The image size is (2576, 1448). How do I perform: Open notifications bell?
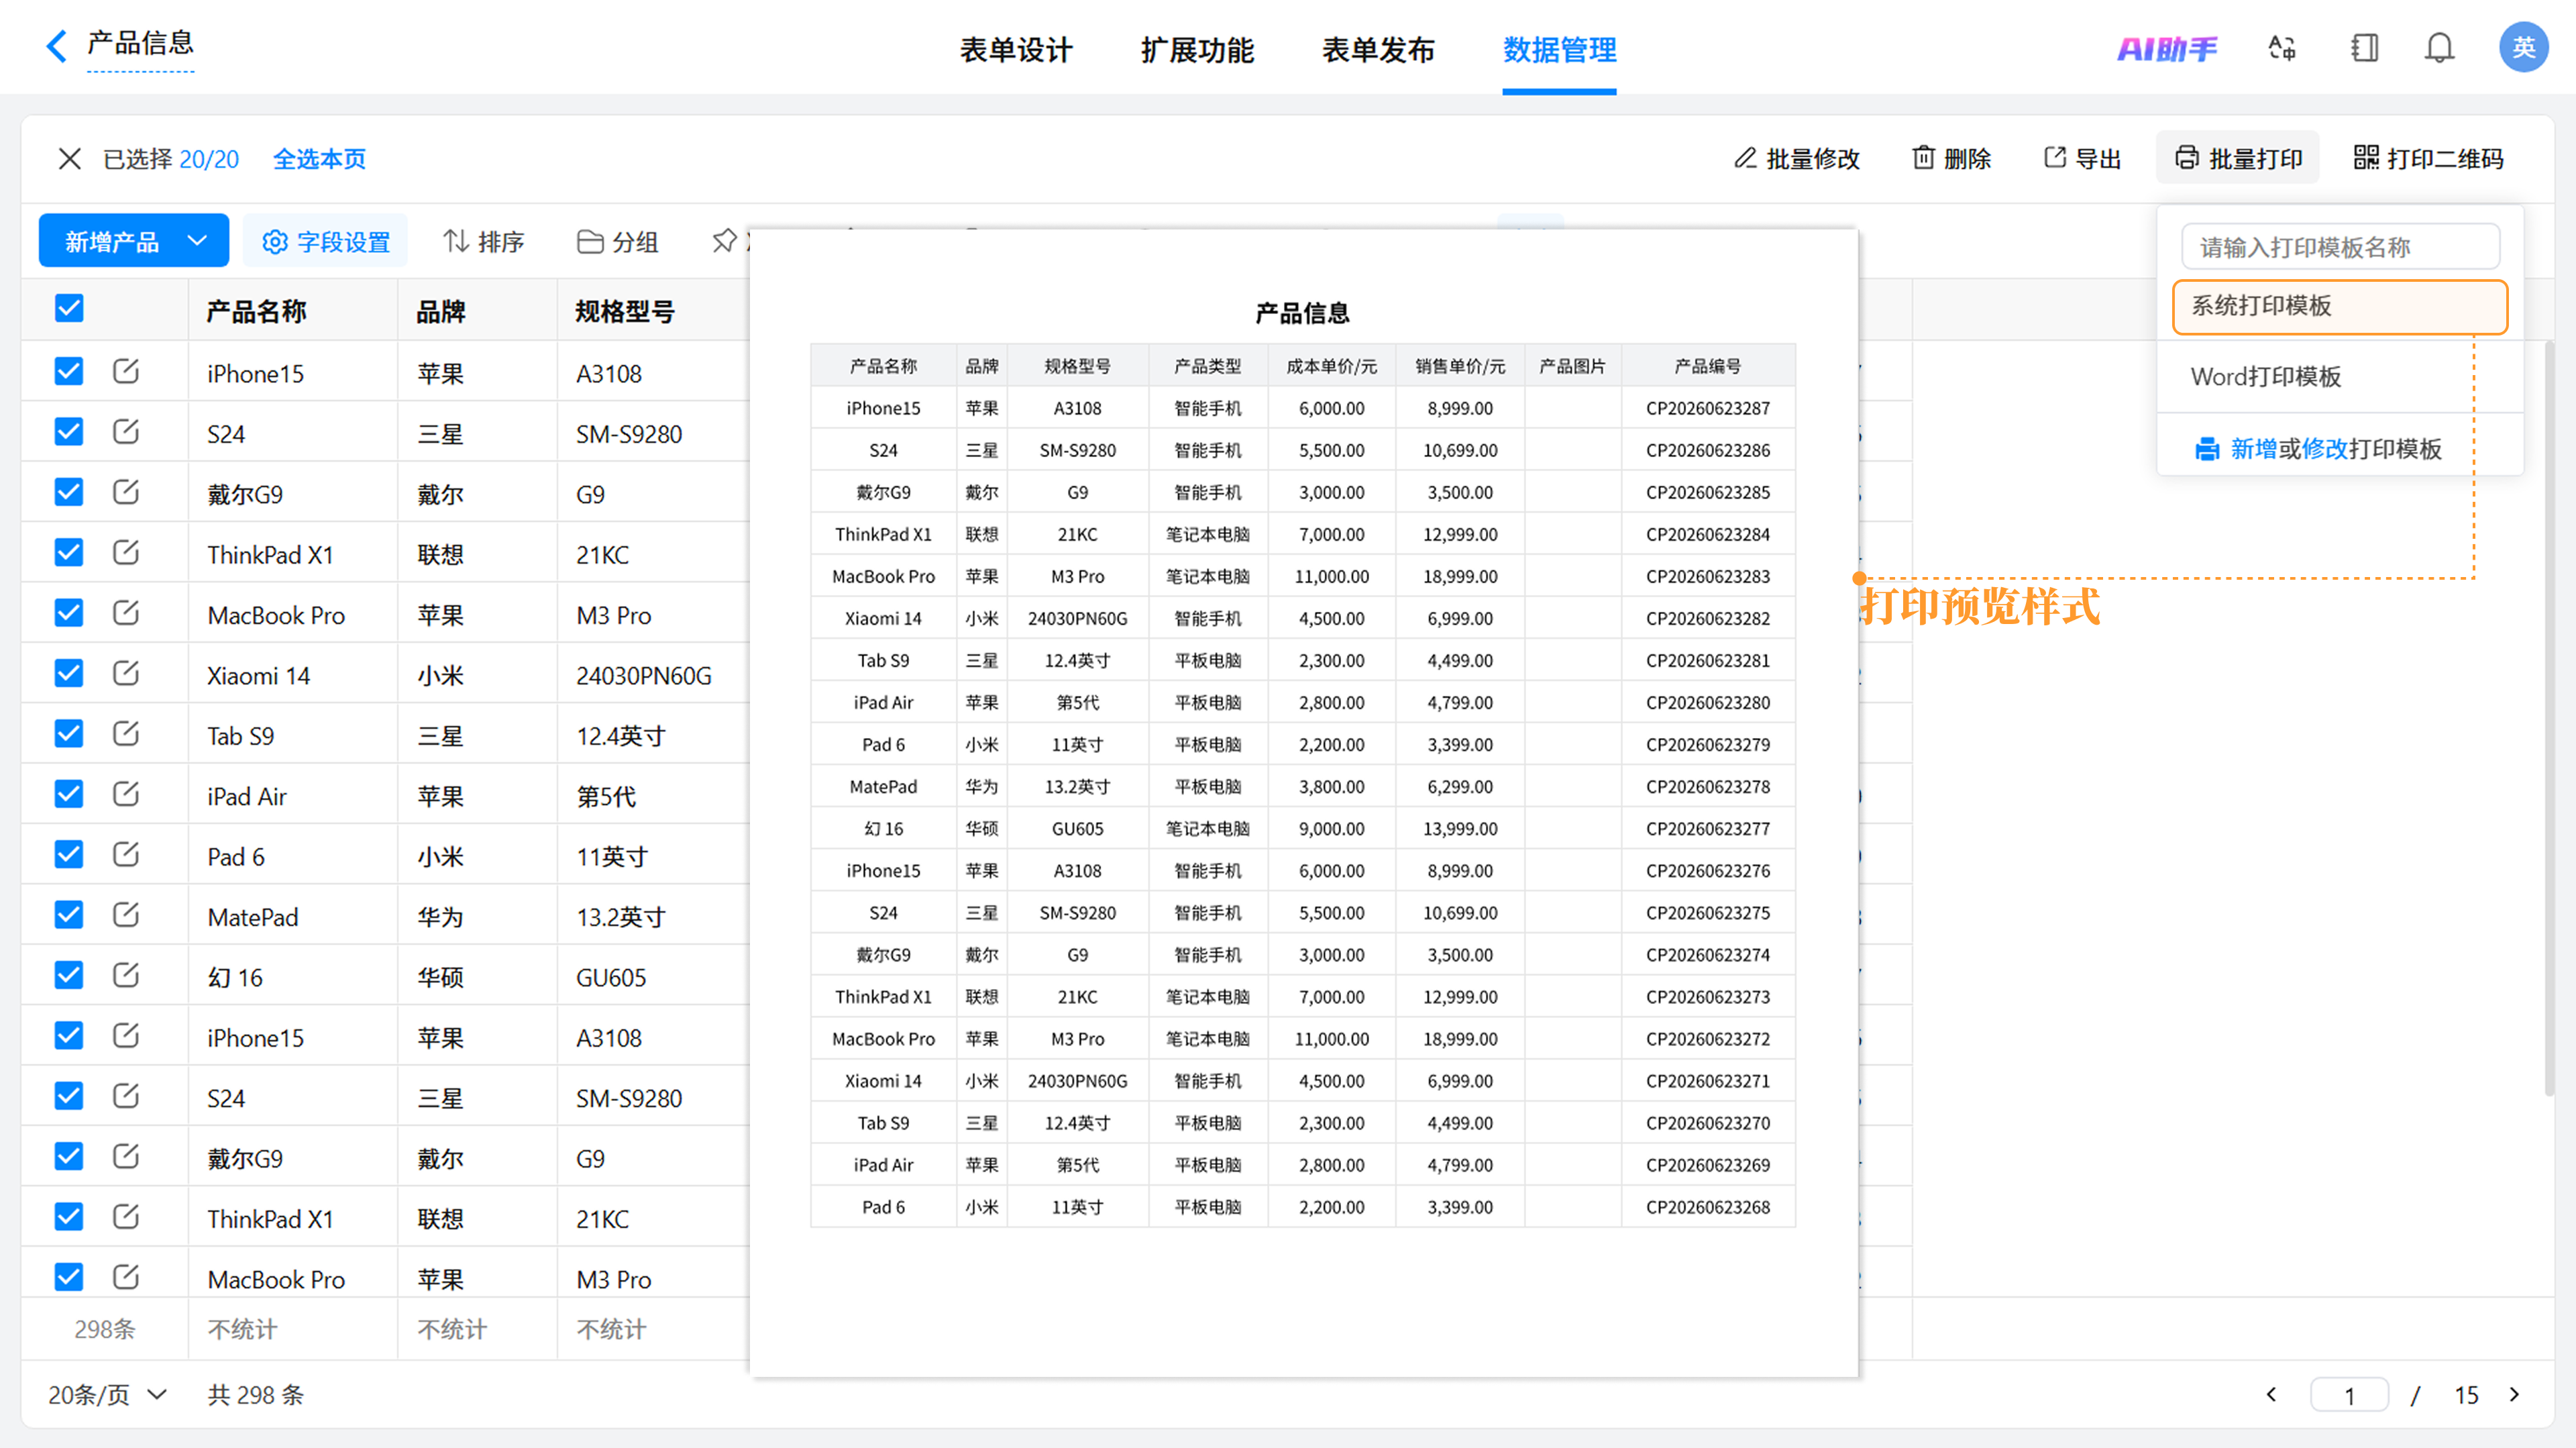pyautogui.click(x=2439, y=48)
